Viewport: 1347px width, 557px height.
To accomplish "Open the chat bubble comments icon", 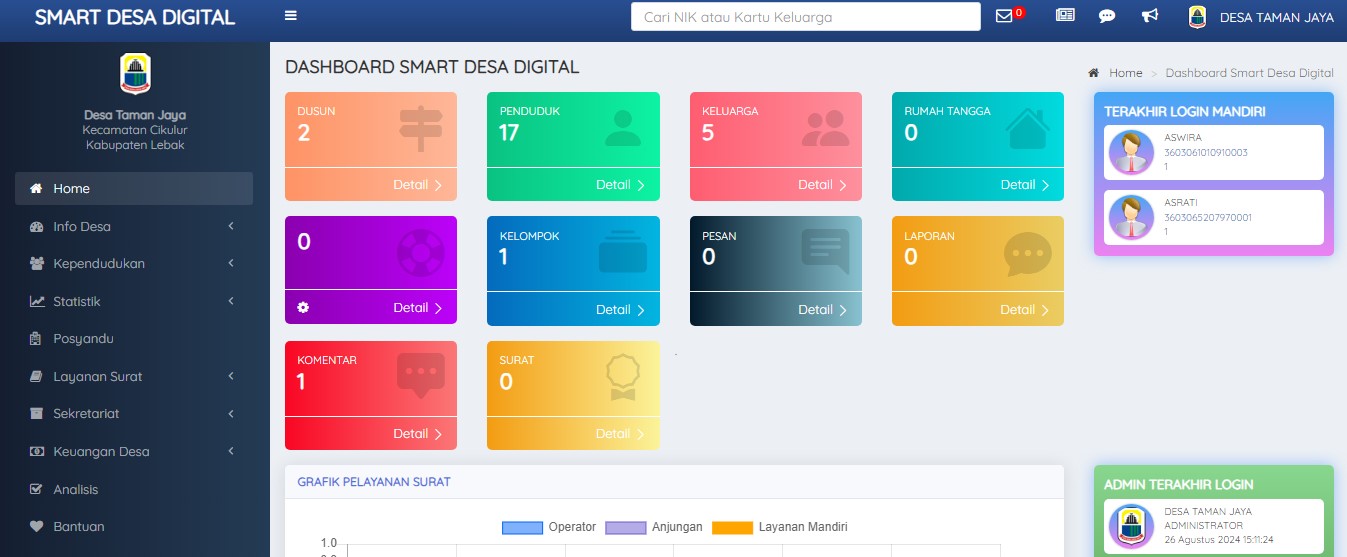I will 1107,16.
